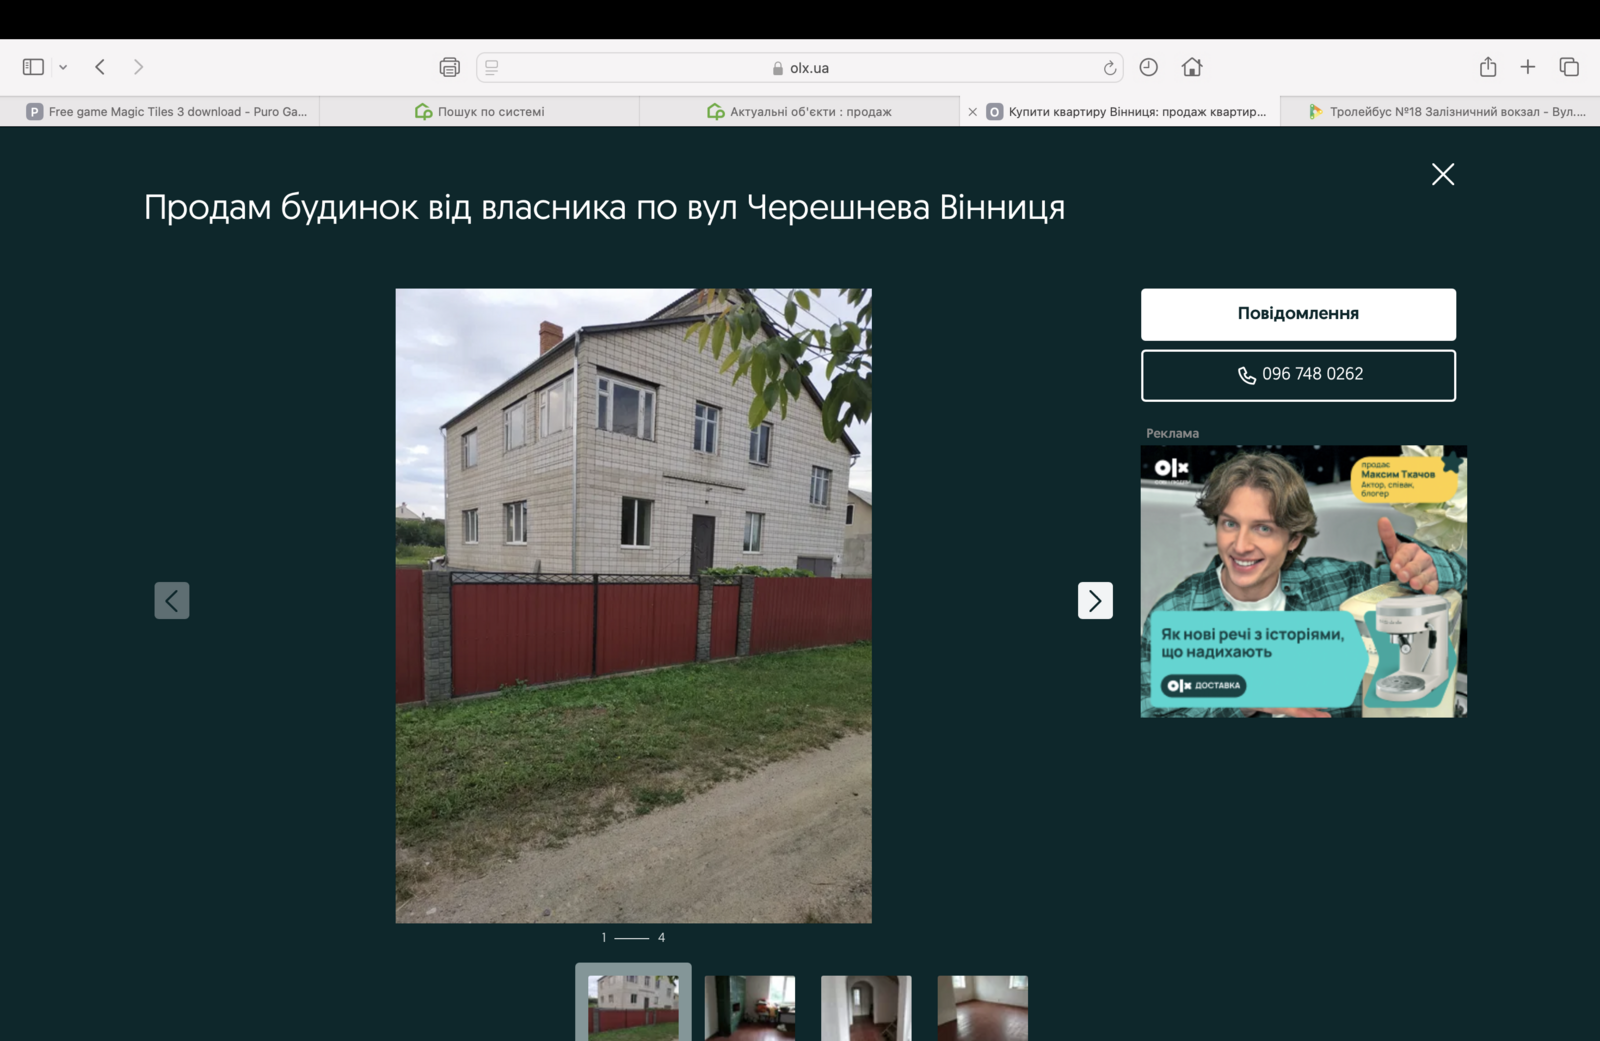Open a new tab with plus button
The height and width of the screenshot is (1041, 1600).
[x=1527, y=67]
